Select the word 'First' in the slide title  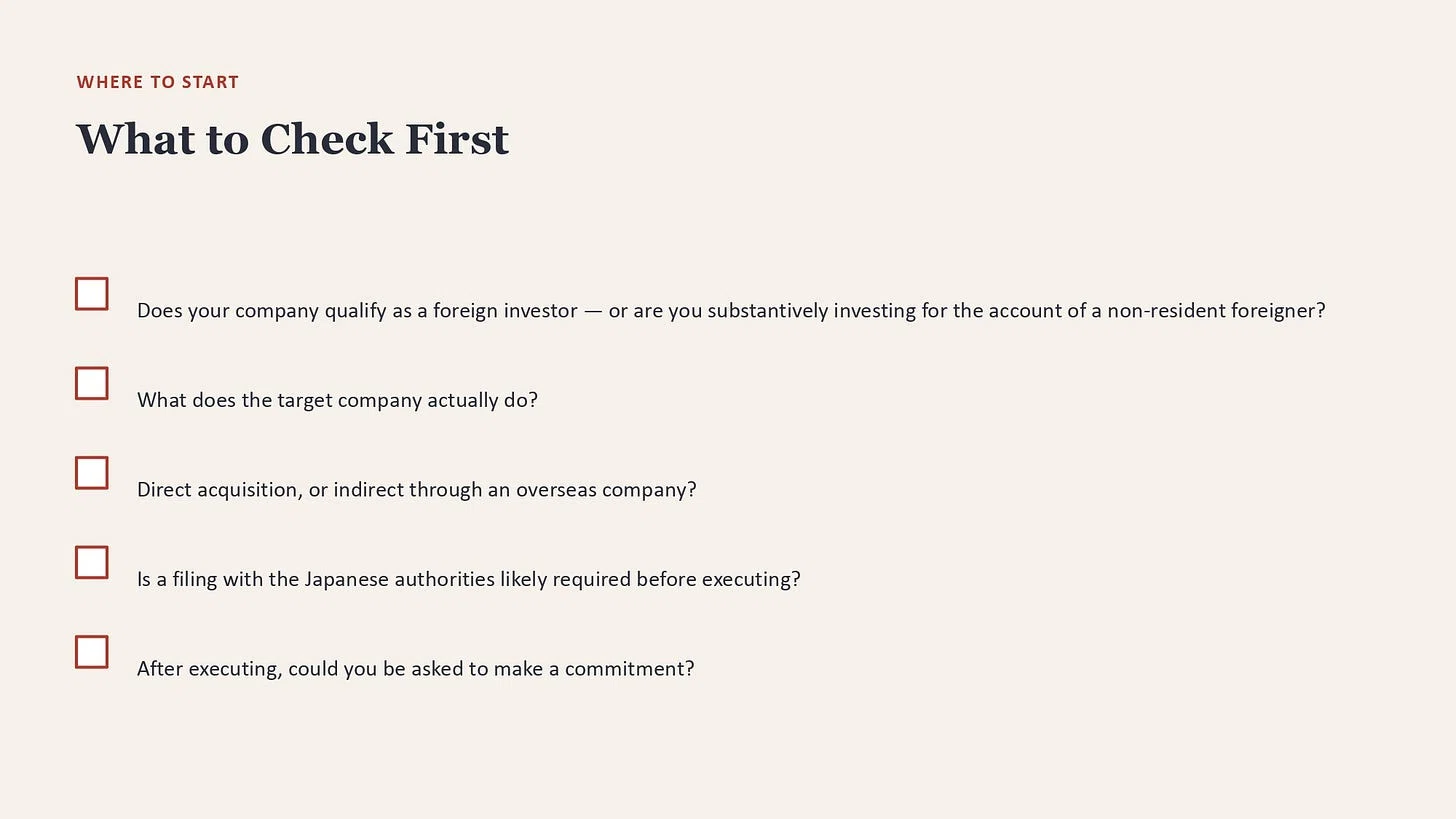[x=457, y=139]
